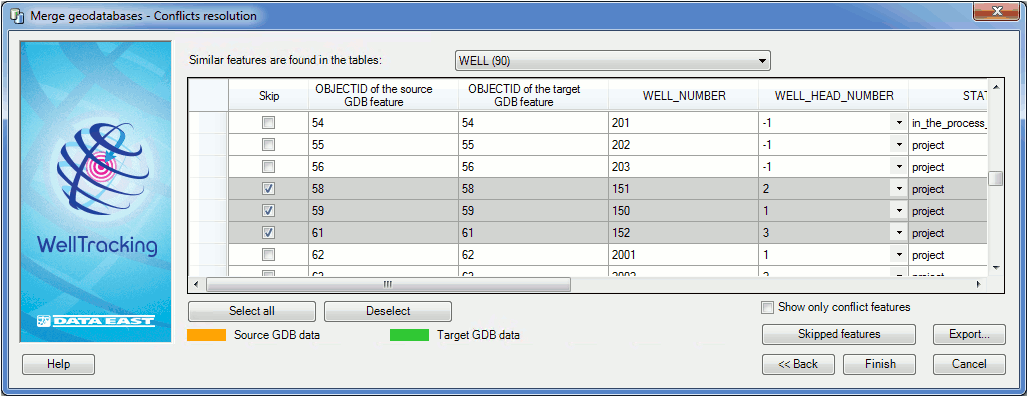This screenshot has width=1028, height=397.
Task: Click the Export... button
Action: (x=969, y=334)
